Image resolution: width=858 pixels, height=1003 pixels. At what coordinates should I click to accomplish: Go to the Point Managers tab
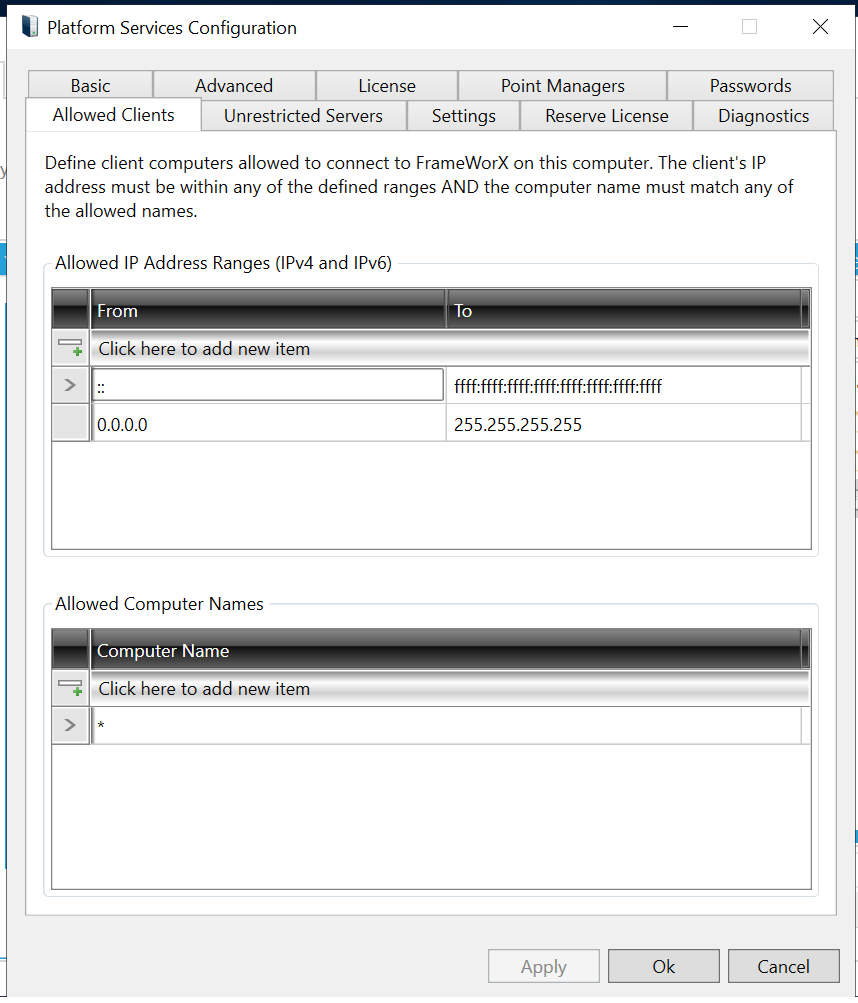pos(562,86)
